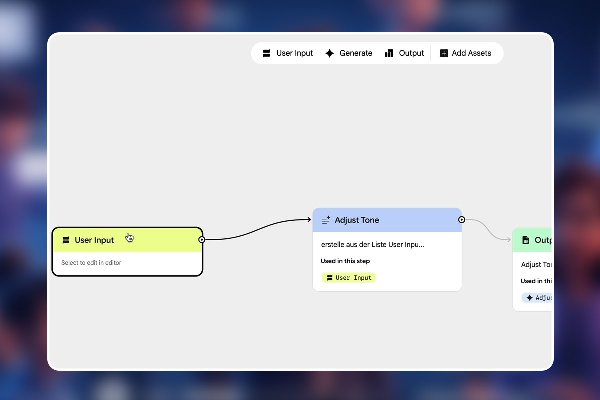Screen dimensions: 600x400
Task: Click the 'Adjust To' text in Output node
Action: coord(536,264)
